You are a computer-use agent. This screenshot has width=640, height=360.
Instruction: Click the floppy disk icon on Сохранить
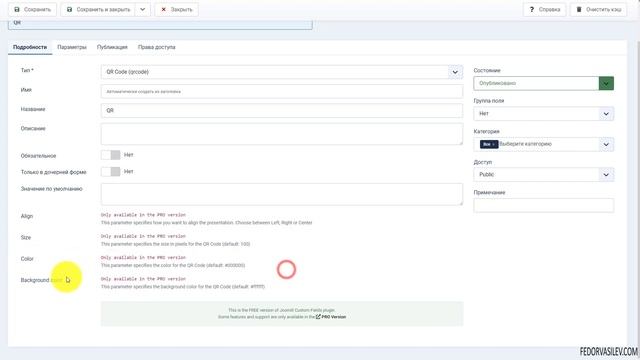point(17,9)
